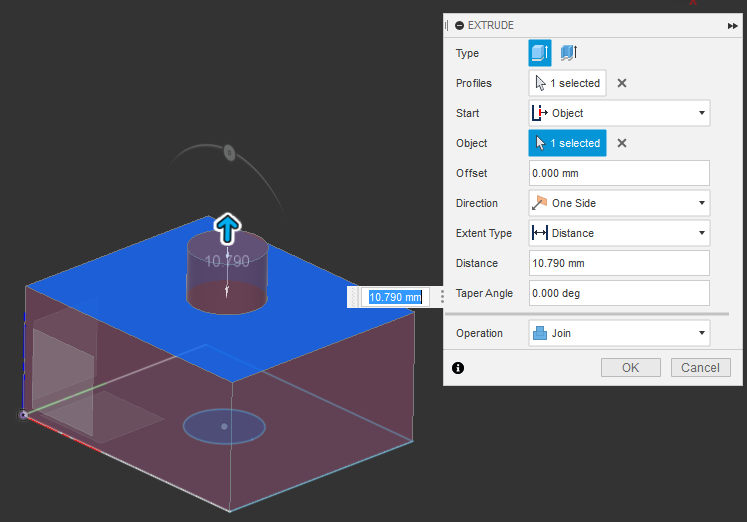Image resolution: width=747 pixels, height=522 pixels.
Task: Select the solid Extrude type icon
Action: [540, 53]
